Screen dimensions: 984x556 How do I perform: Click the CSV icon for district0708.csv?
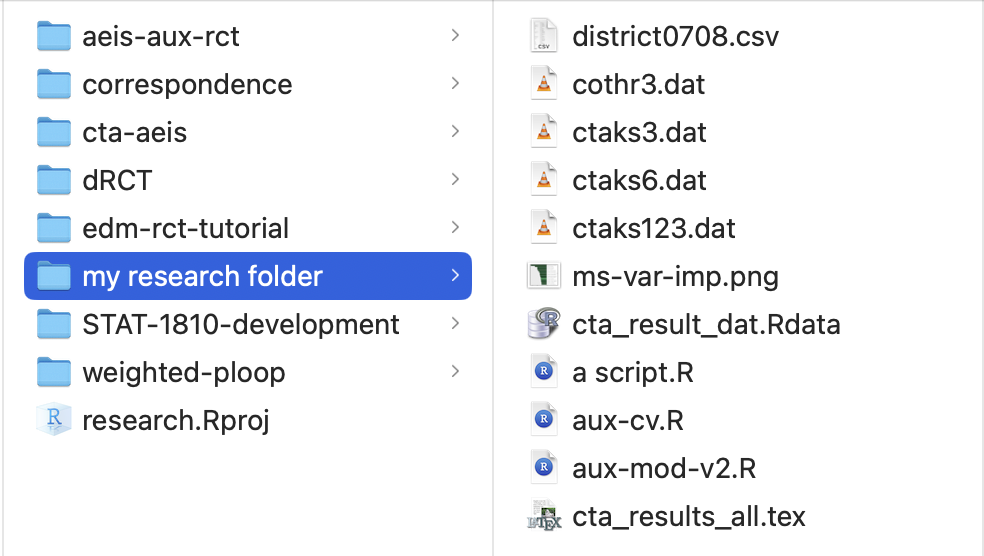[543, 36]
